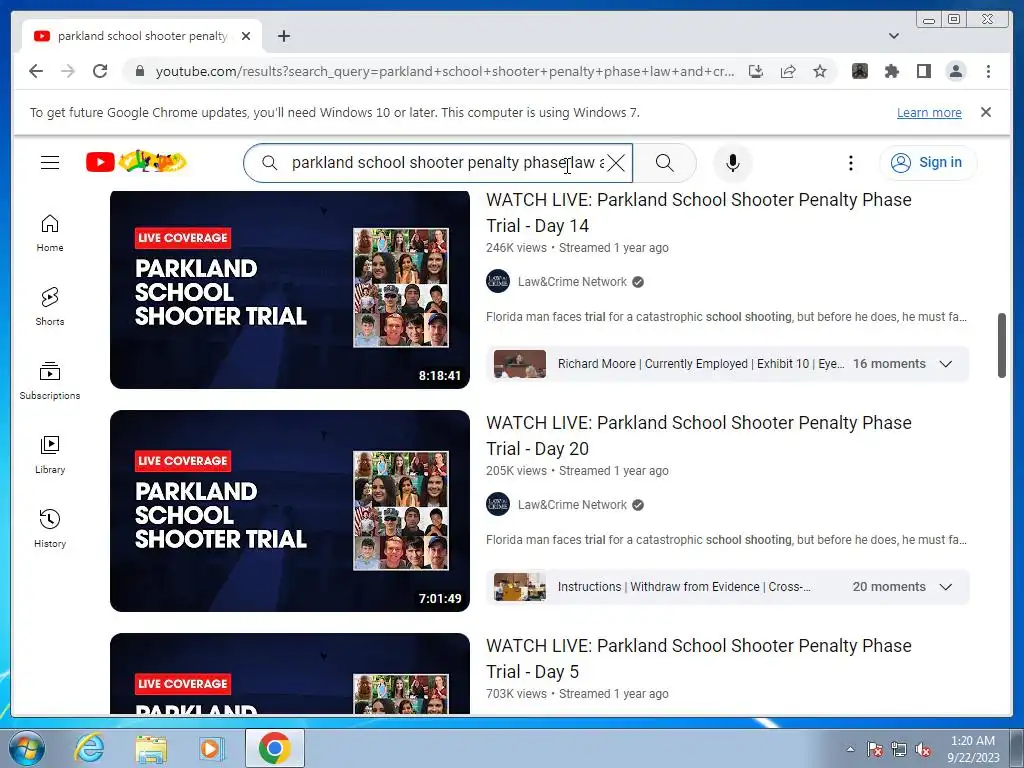Bookmark this page with star icon
Image resolution: width=1024 pixels, height=768 pixels.
(820, 71)
